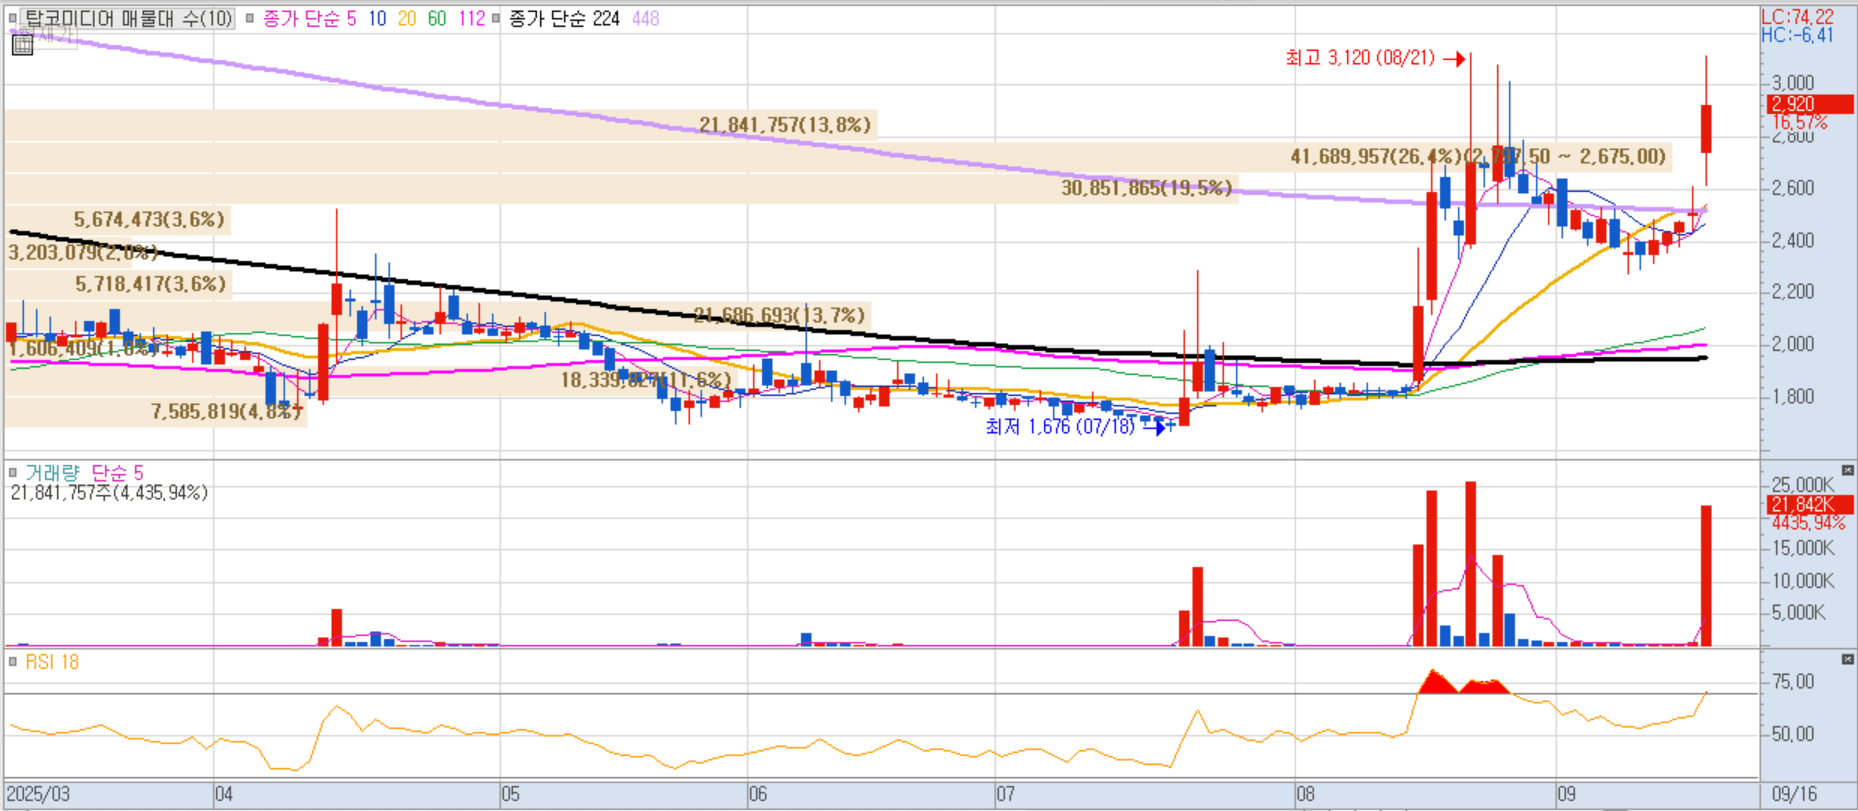This screenshot has height=811, width=1858.
Task: Click the current price tag 2,920
Action: [1810, 104]
